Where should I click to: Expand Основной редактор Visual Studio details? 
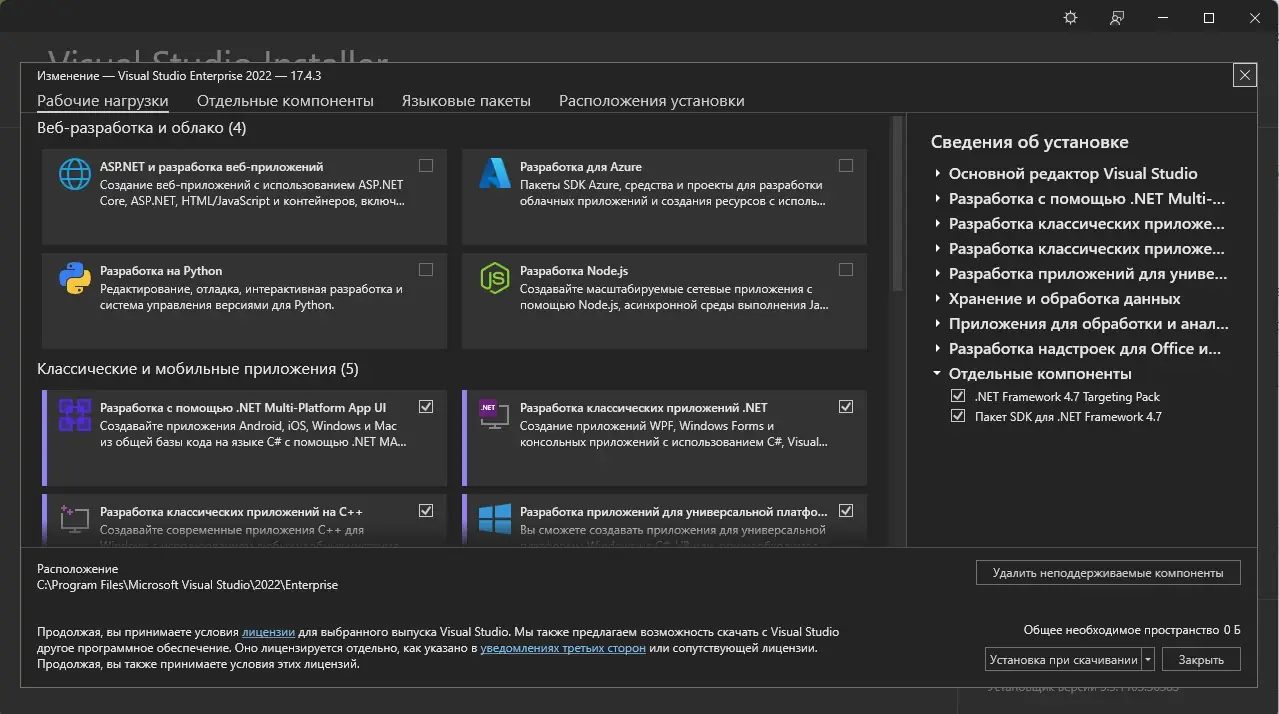tap(938, 174)
